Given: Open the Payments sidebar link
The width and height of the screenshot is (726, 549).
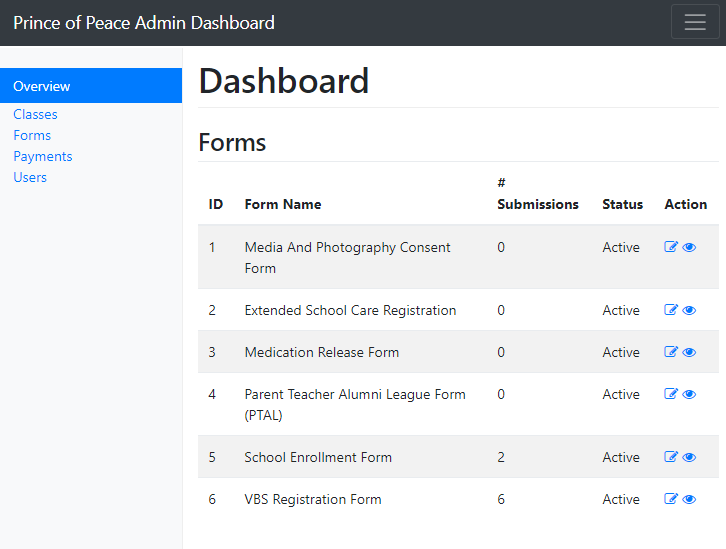Looking at the screenshot, I should click(43, 156).
